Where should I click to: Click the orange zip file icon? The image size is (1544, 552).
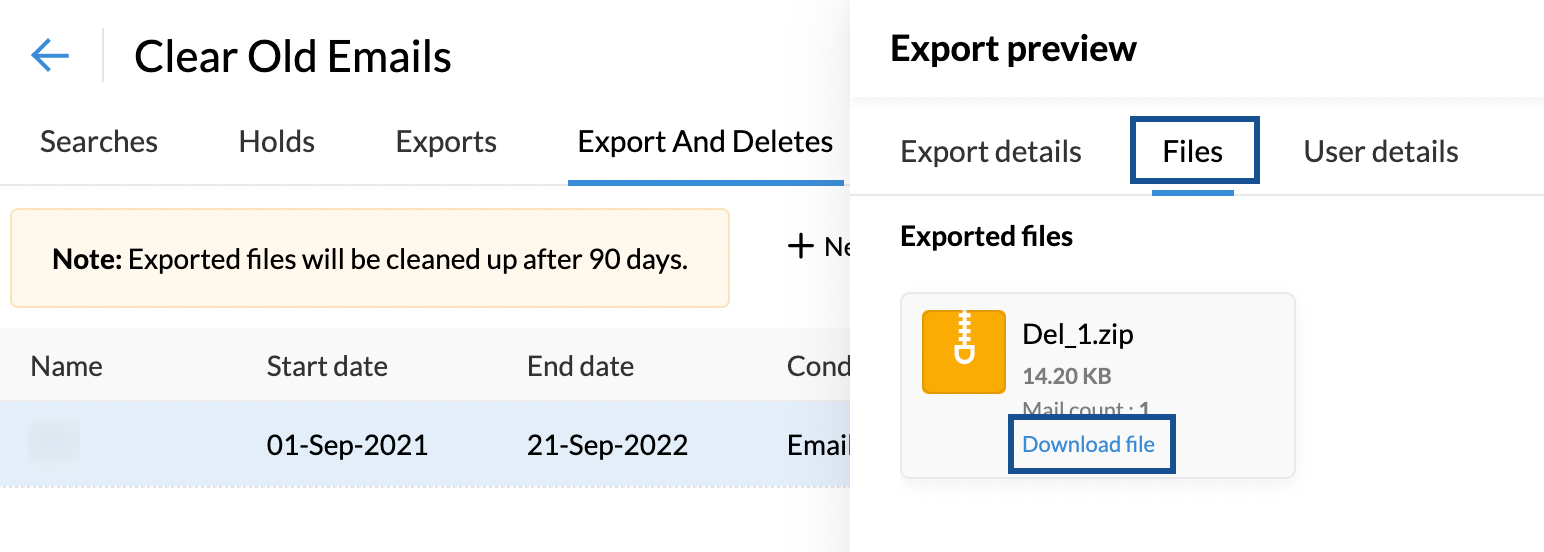pyautogui.click(x=963, y=351)
